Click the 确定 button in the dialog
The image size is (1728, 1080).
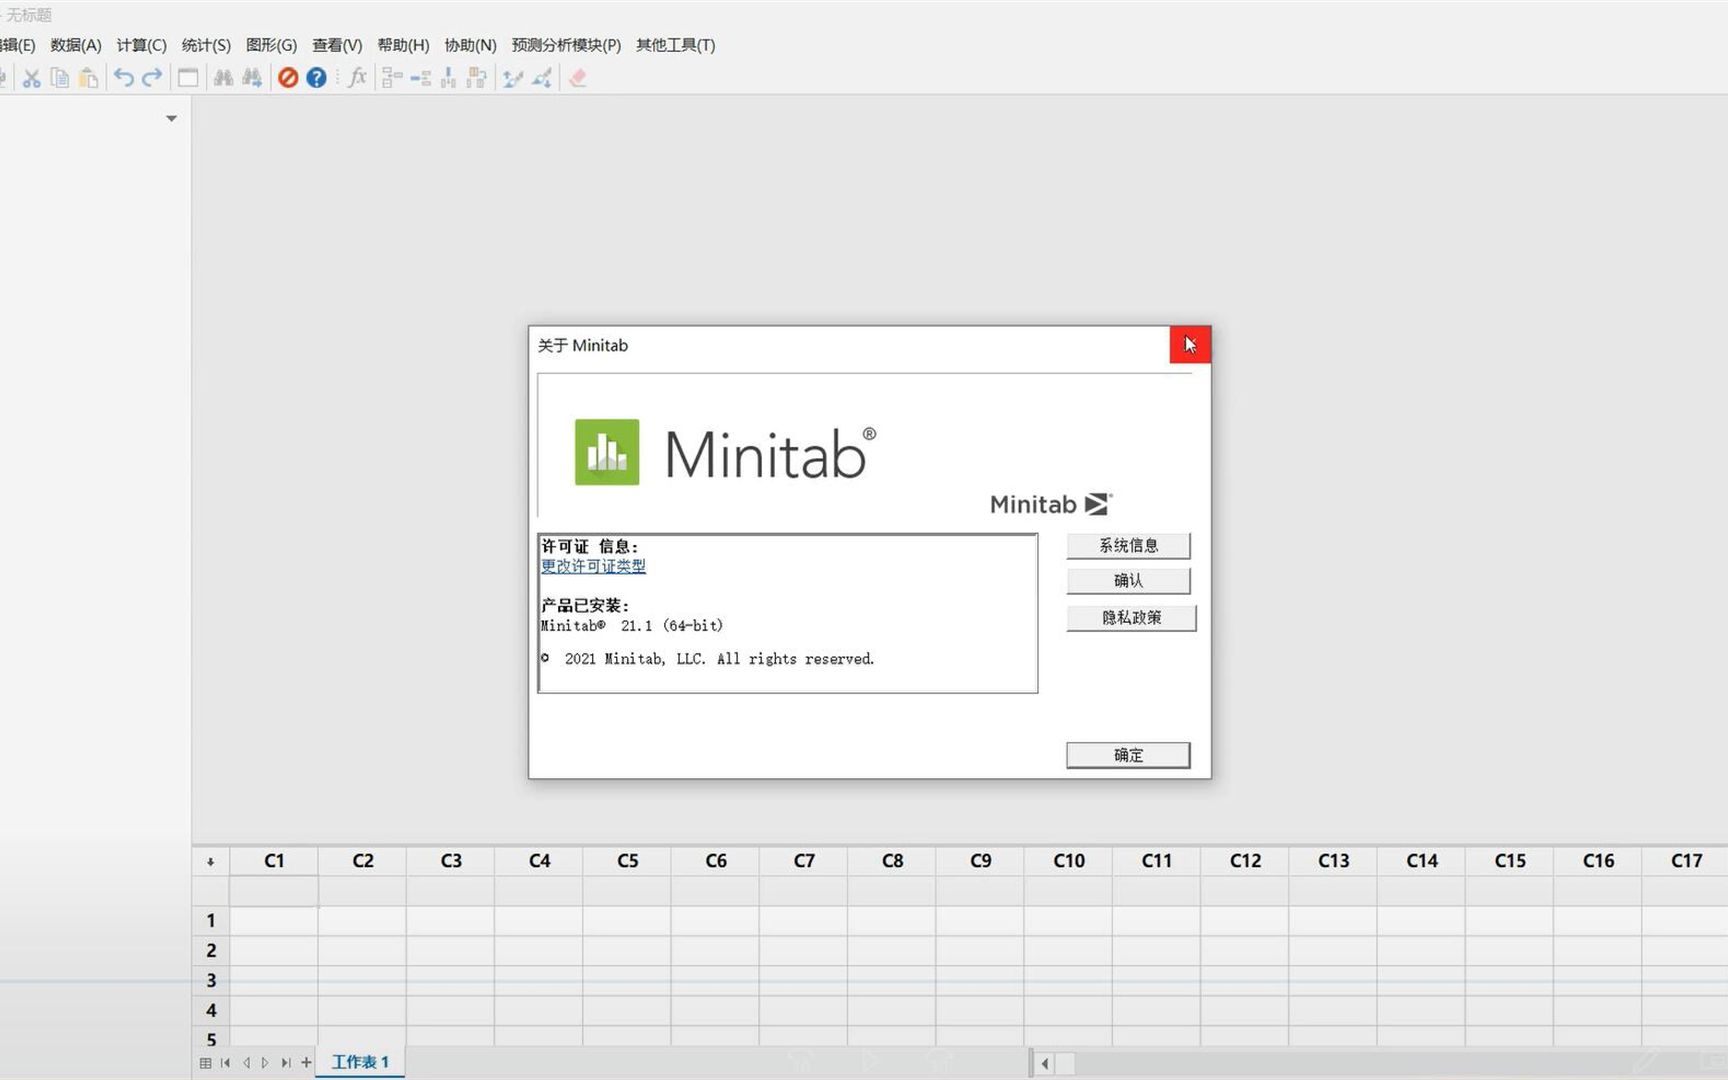point(1127,755)
